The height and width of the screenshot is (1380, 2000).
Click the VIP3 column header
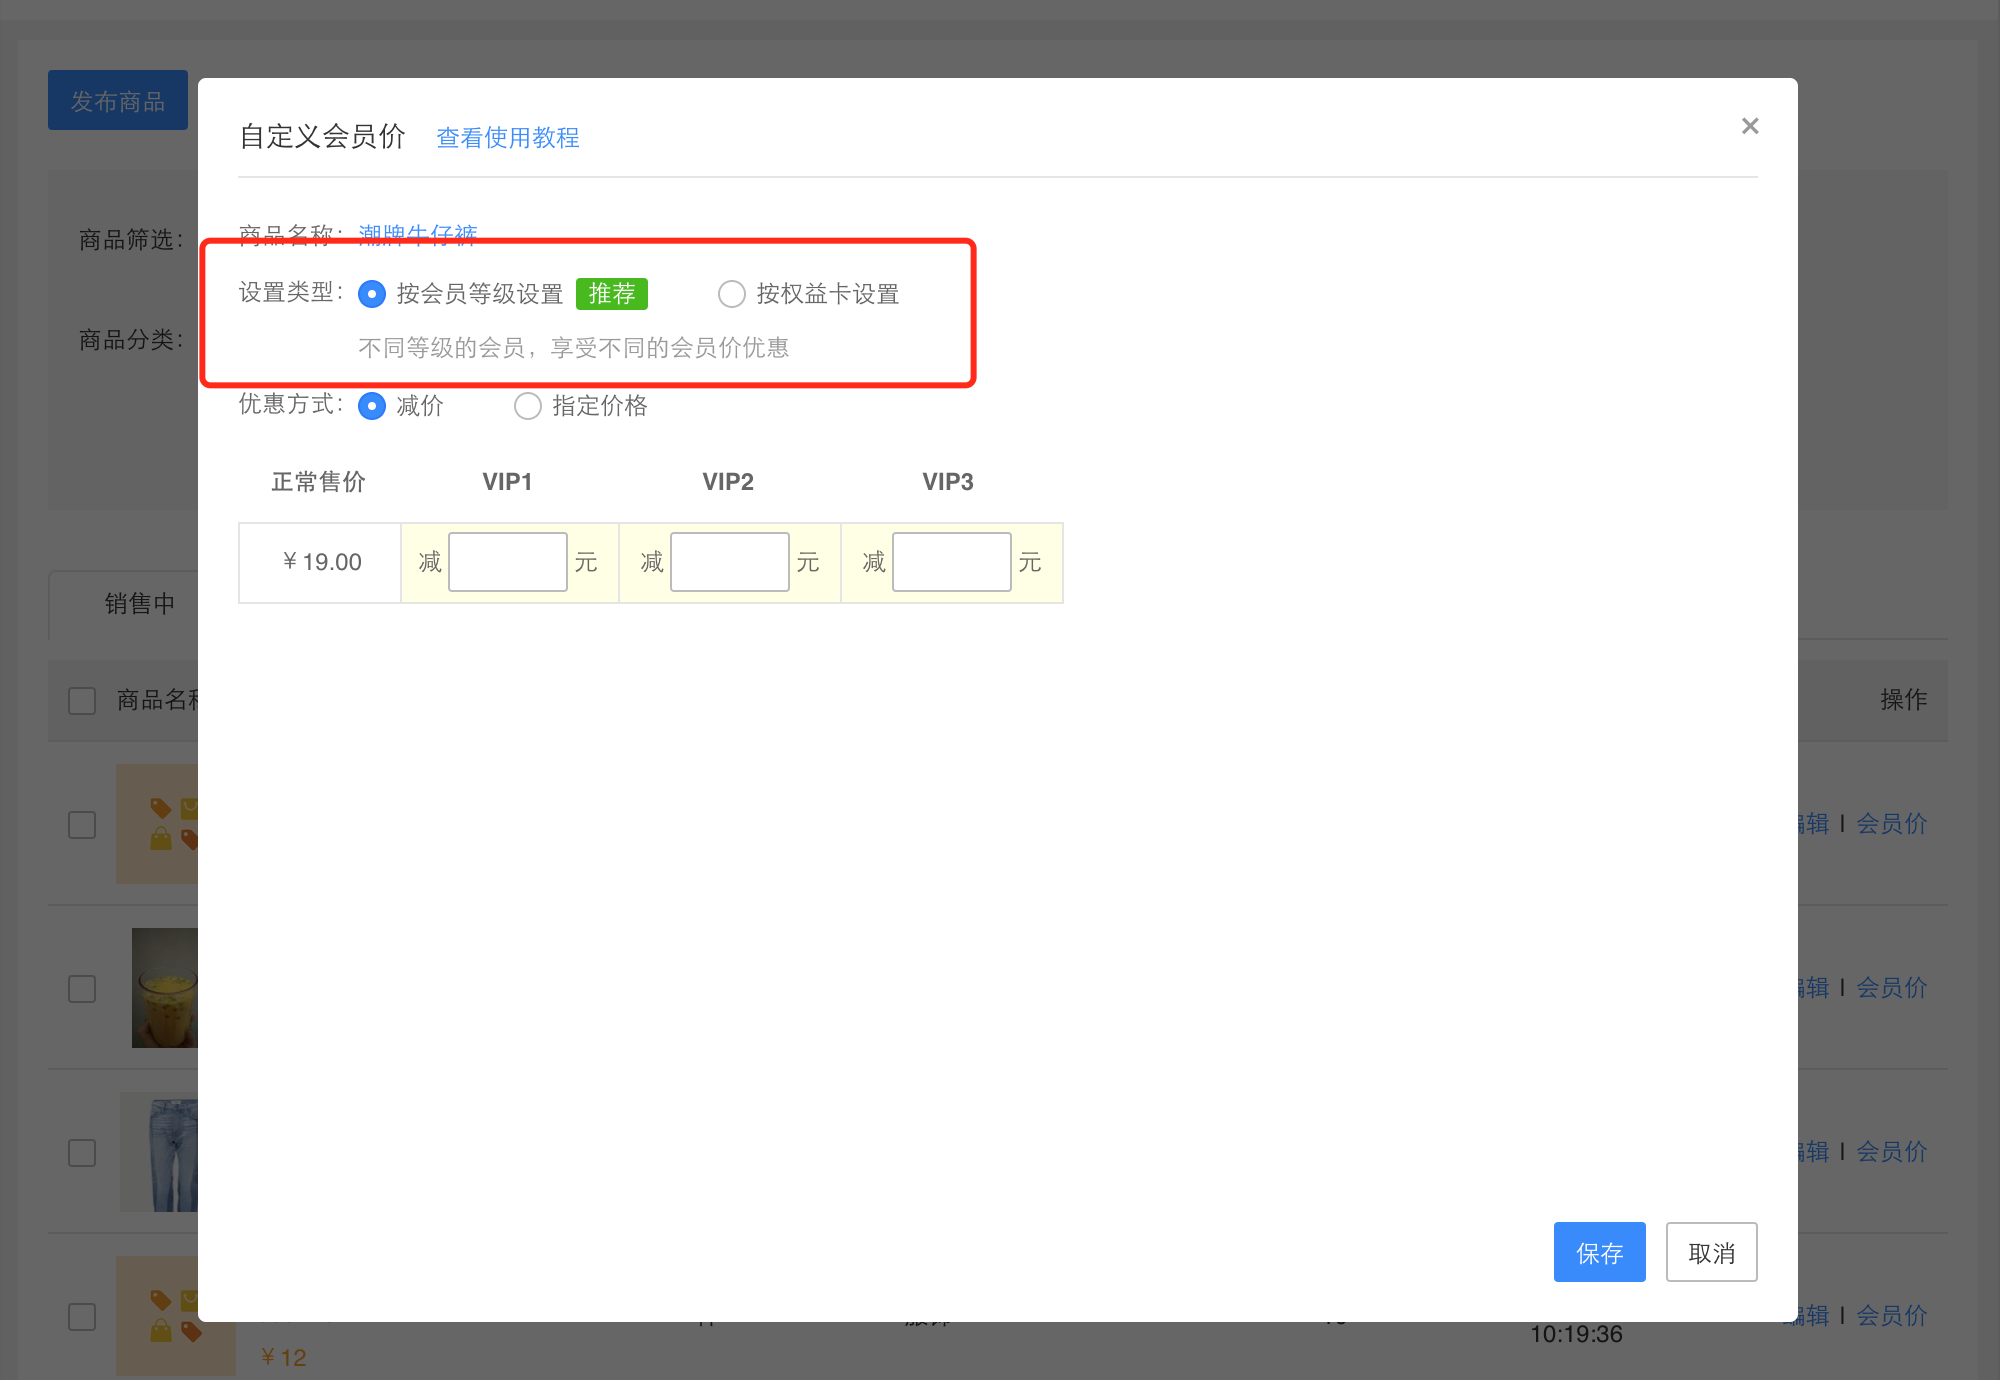[x=948, y=482]
